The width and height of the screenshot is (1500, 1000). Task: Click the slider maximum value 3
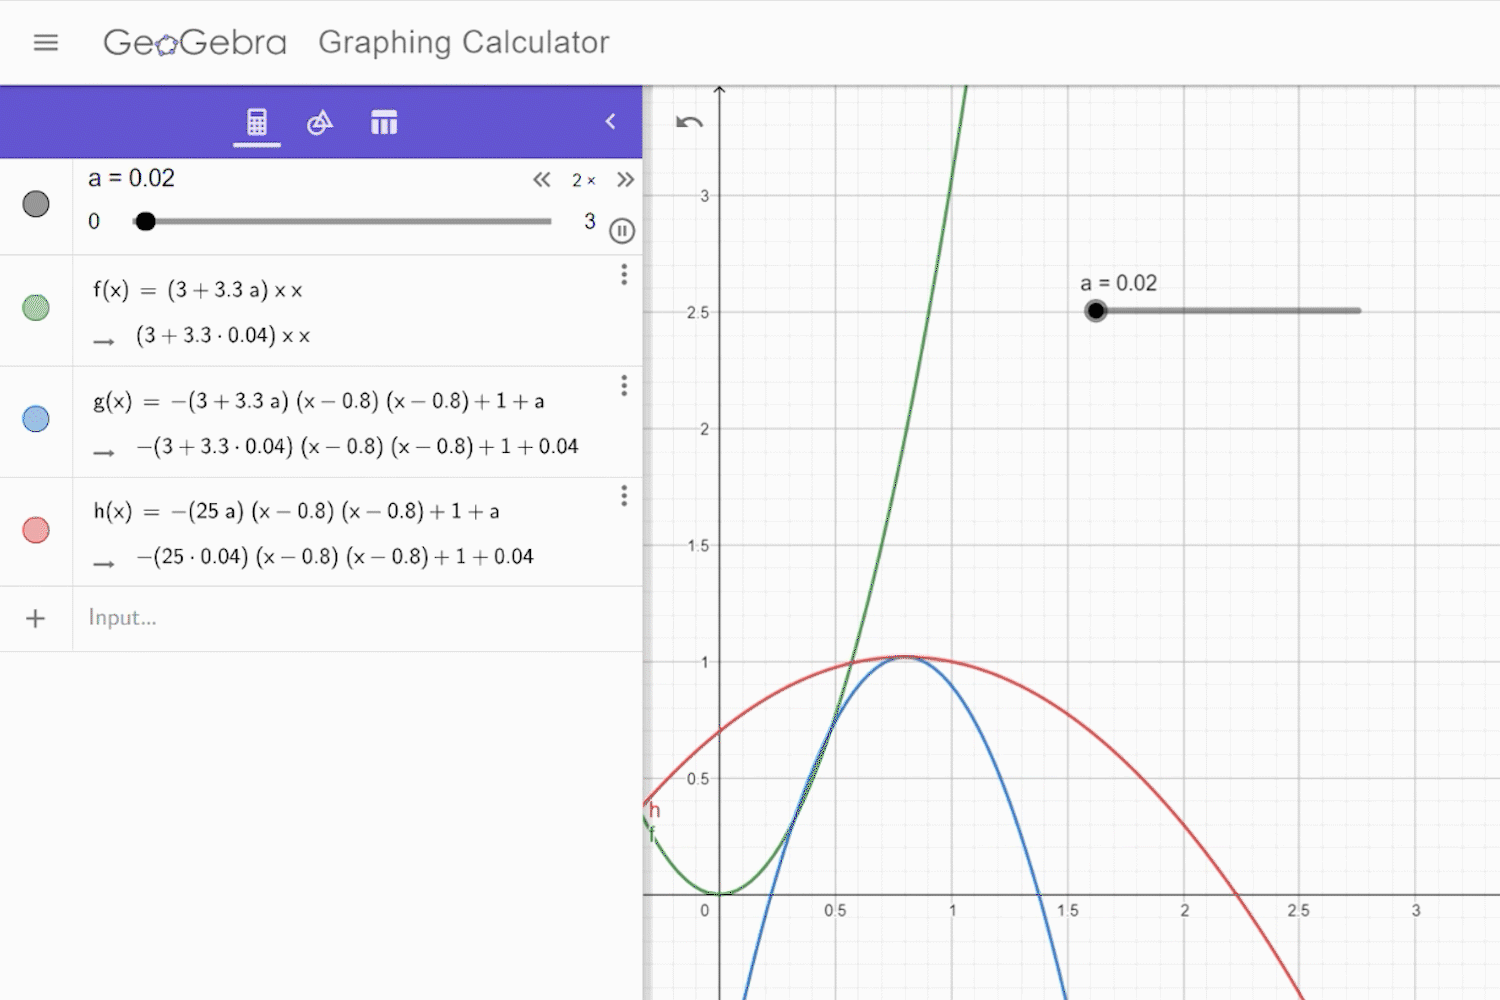(x=590, y=221)
